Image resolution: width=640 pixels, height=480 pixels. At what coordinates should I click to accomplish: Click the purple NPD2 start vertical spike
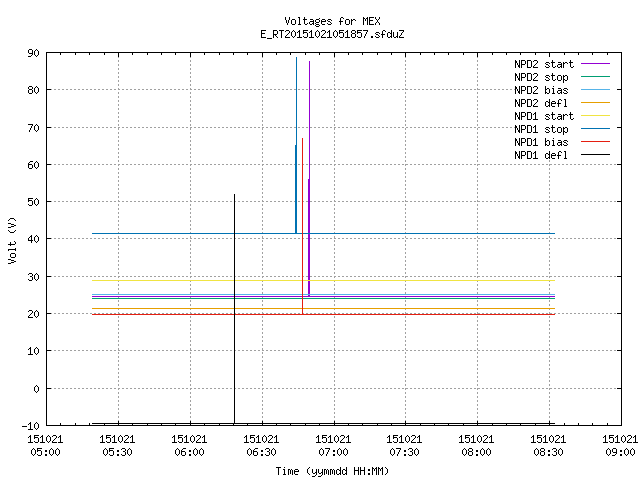(x=309, y=178)
